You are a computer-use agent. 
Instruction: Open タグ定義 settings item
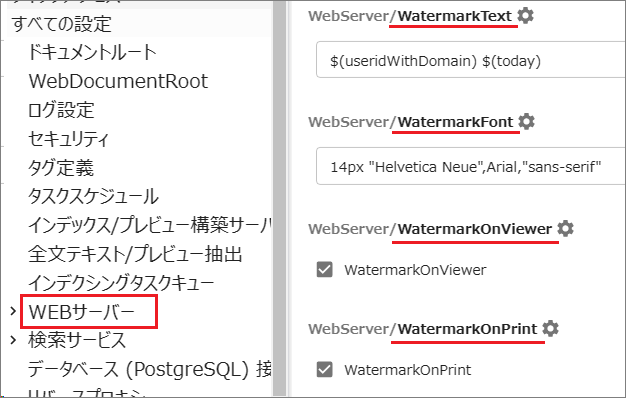click(61, 168)
